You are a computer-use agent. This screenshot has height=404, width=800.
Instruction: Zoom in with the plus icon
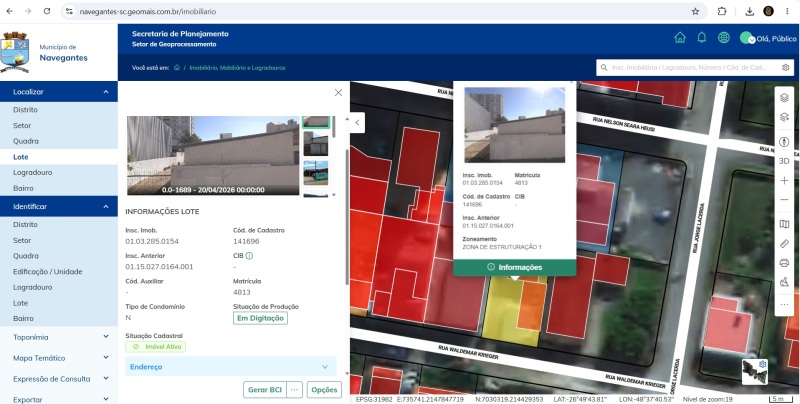[x=784, y=181]
